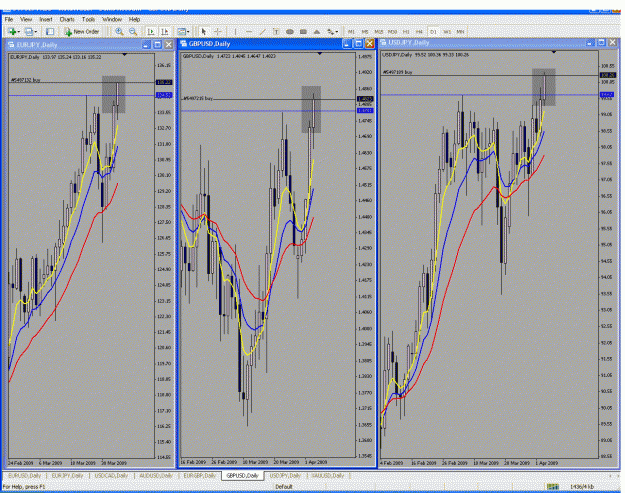Click the connection status bars icon

coord(552,487)
